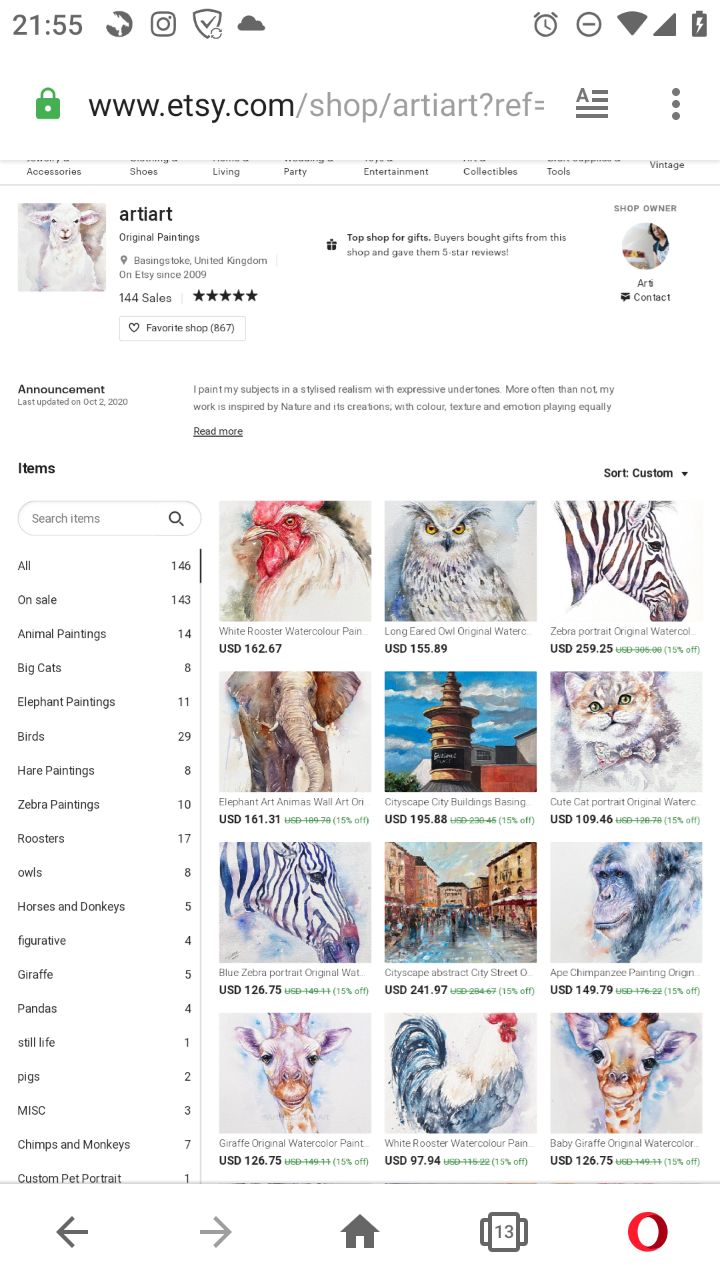Open the three-dot browser menu

(676, 103)
